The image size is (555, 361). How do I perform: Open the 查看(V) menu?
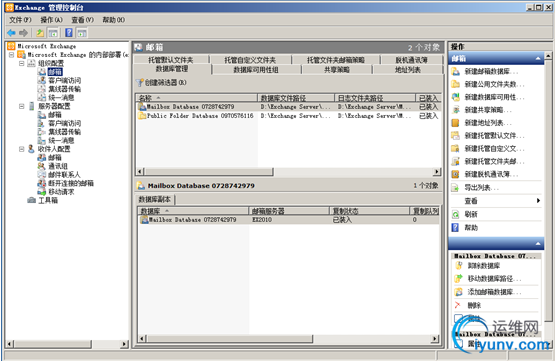click(82, 20)
